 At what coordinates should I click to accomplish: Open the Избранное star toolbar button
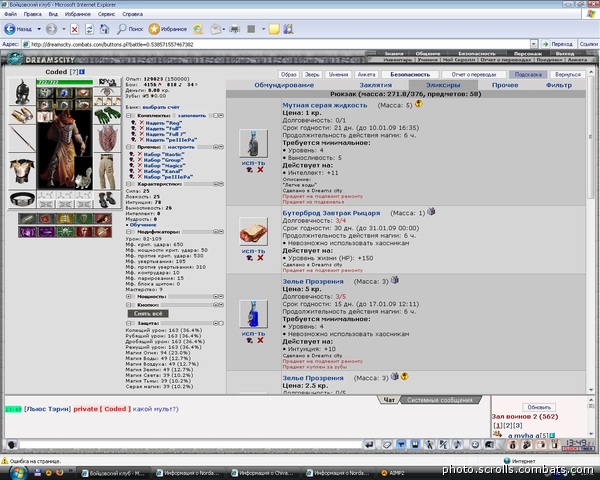point(168,29)
